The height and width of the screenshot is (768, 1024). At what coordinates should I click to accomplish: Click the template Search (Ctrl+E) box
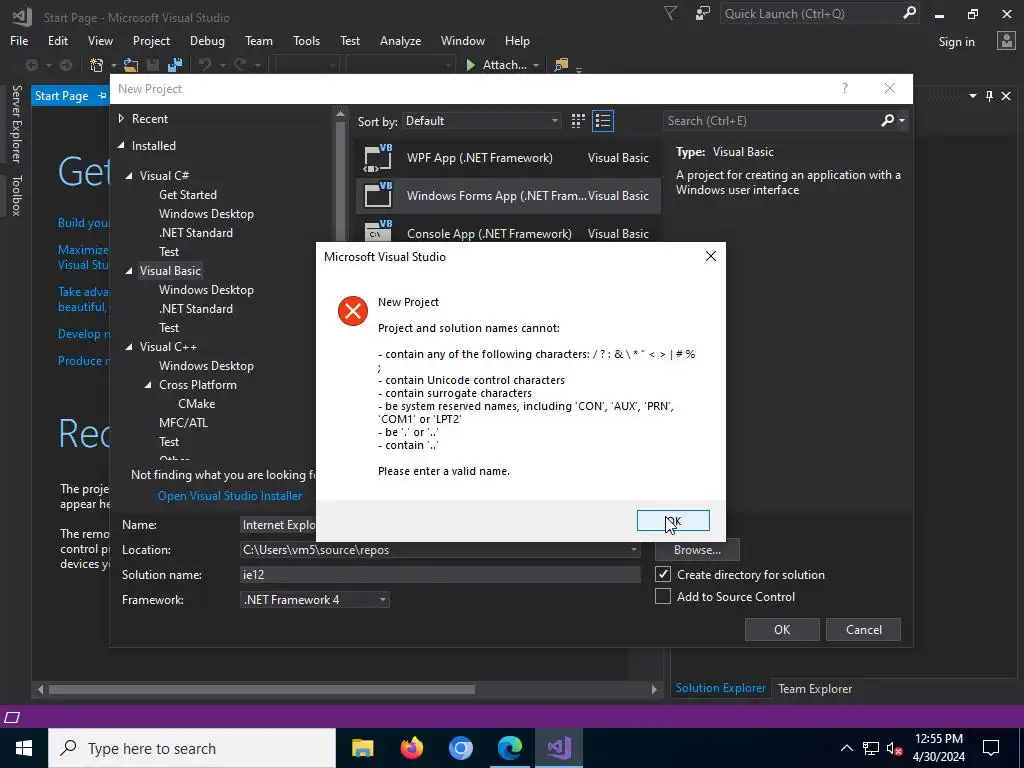[x=773, y=121]
